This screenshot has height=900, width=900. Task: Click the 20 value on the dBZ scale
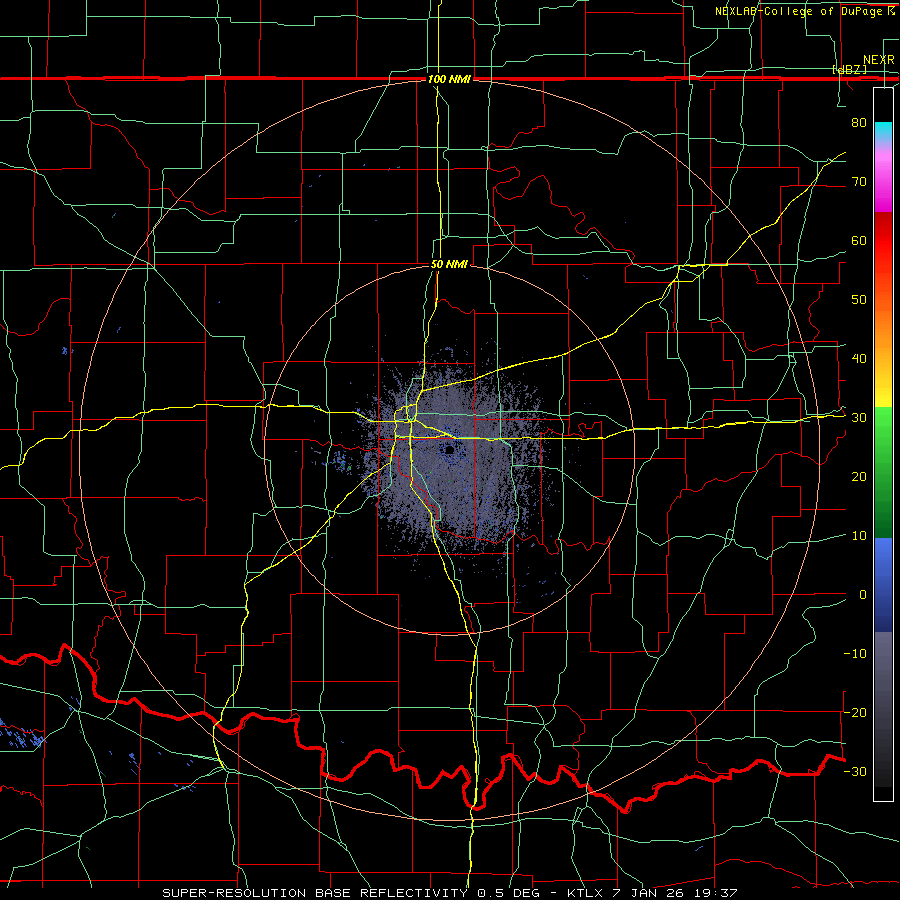pos(859,477)
